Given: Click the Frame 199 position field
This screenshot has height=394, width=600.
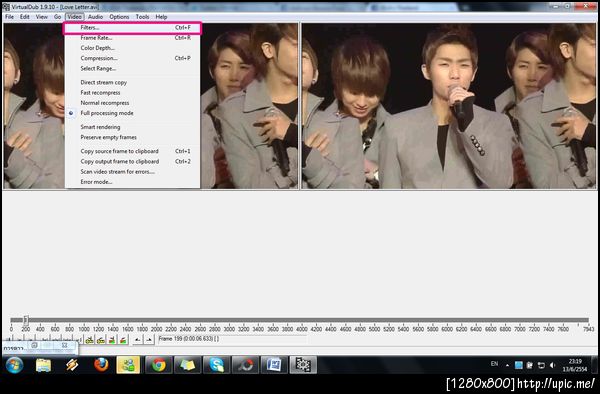Looking at the screenshot, I should click(232, 339).
